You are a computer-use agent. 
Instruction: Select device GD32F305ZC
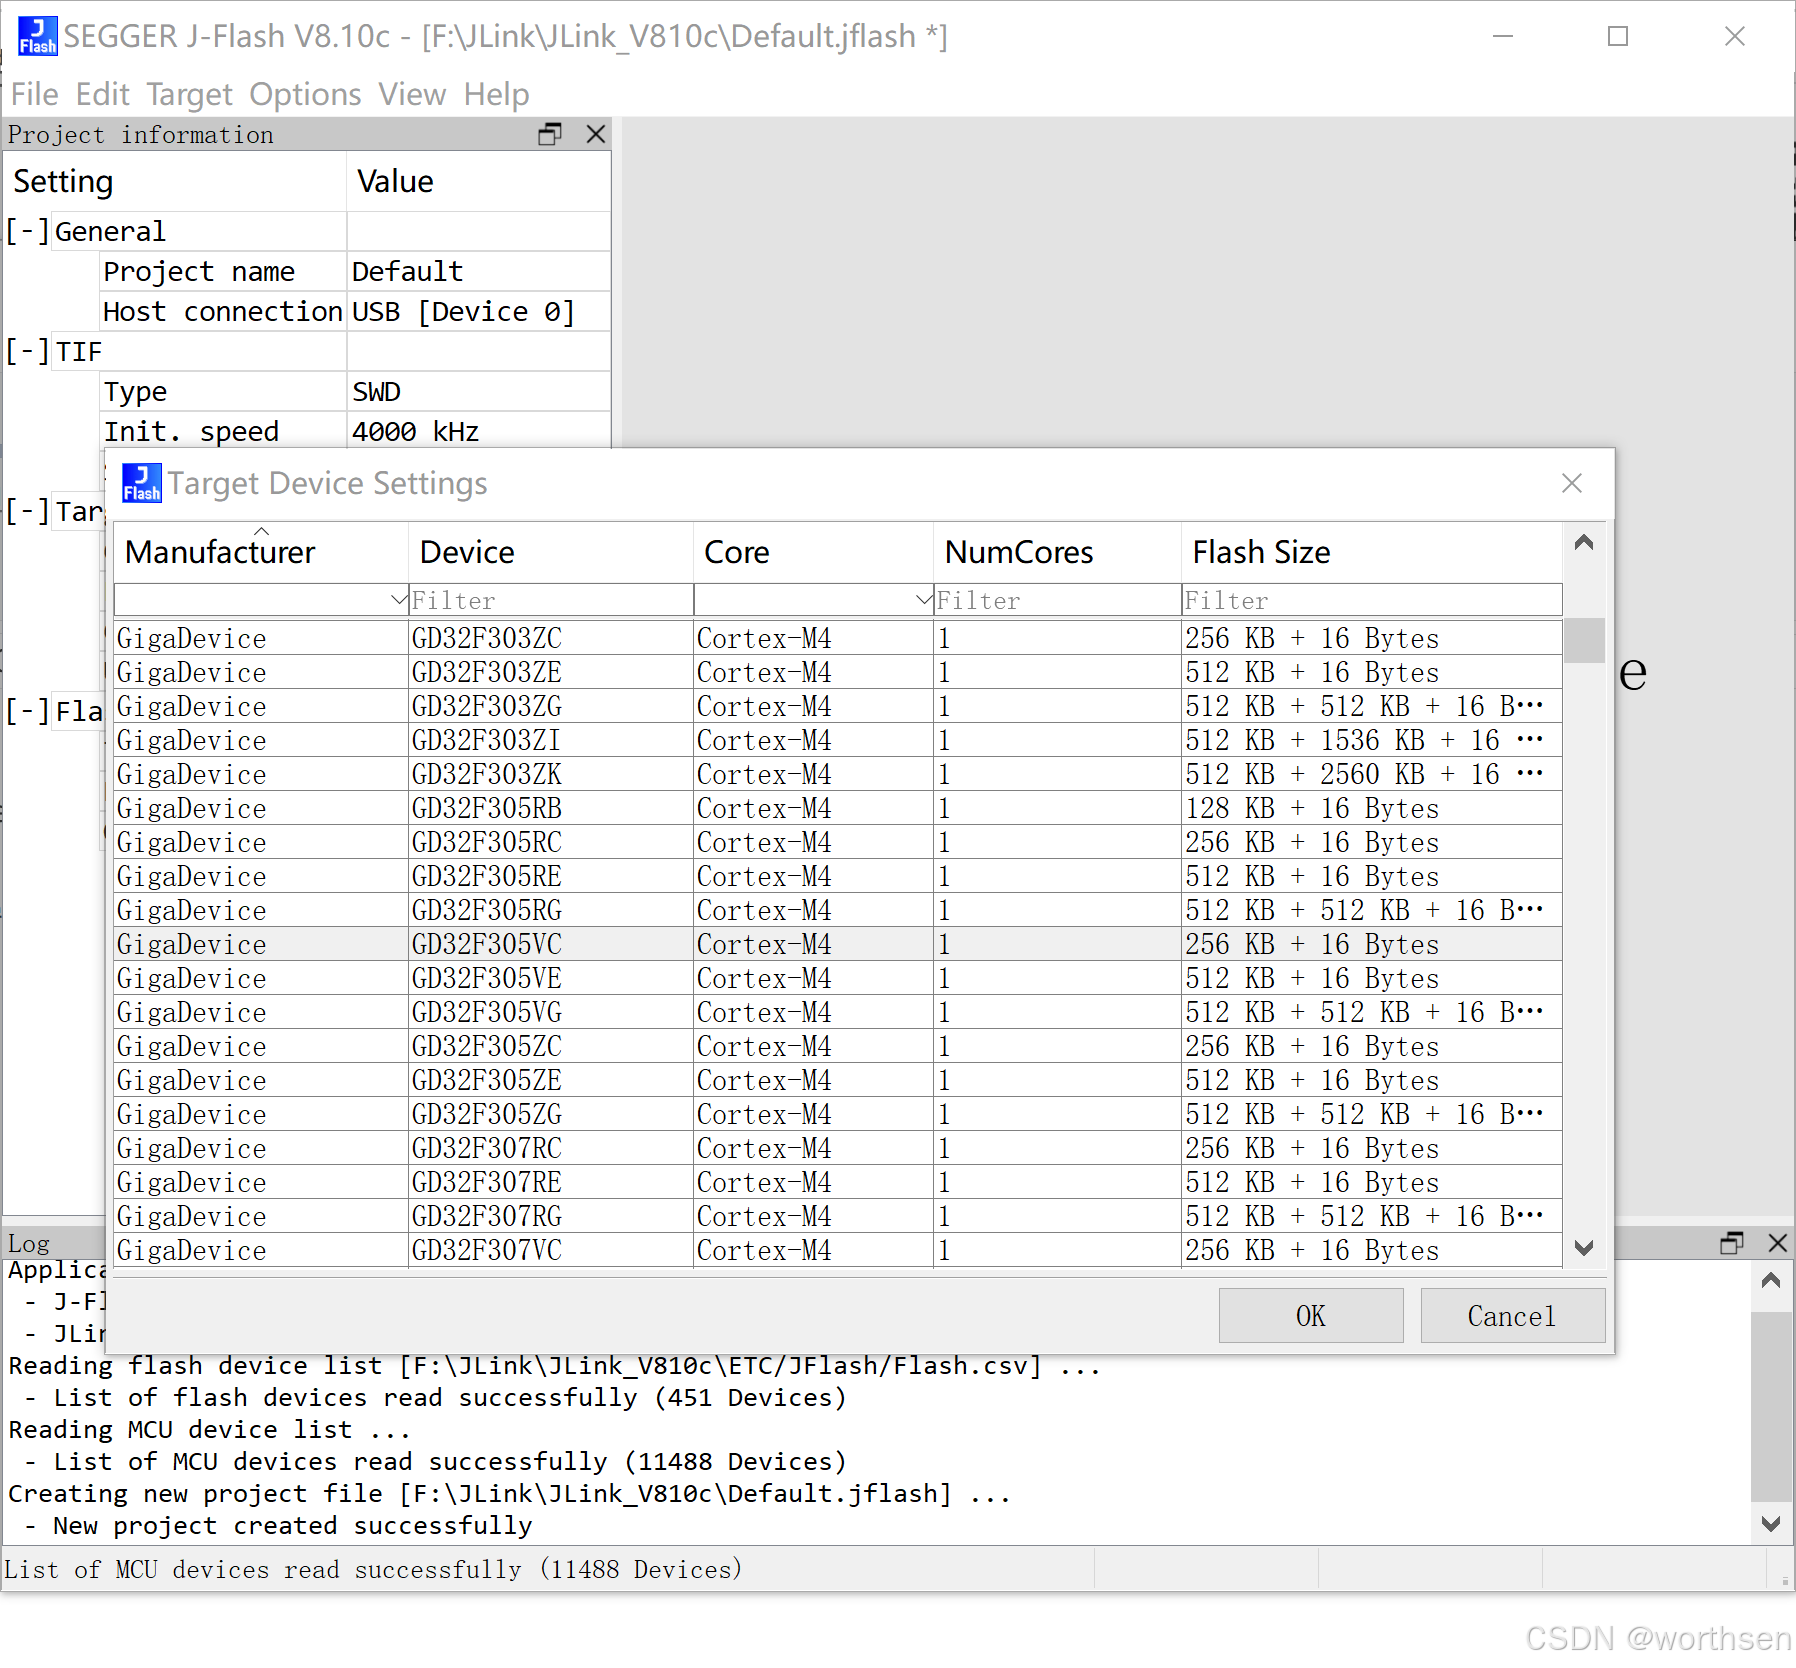point(838,1046)
